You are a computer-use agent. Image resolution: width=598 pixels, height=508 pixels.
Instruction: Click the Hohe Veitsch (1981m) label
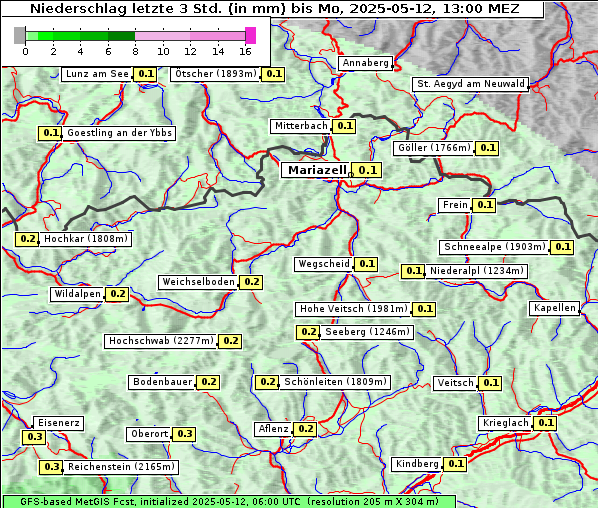(x=354, y=309)
